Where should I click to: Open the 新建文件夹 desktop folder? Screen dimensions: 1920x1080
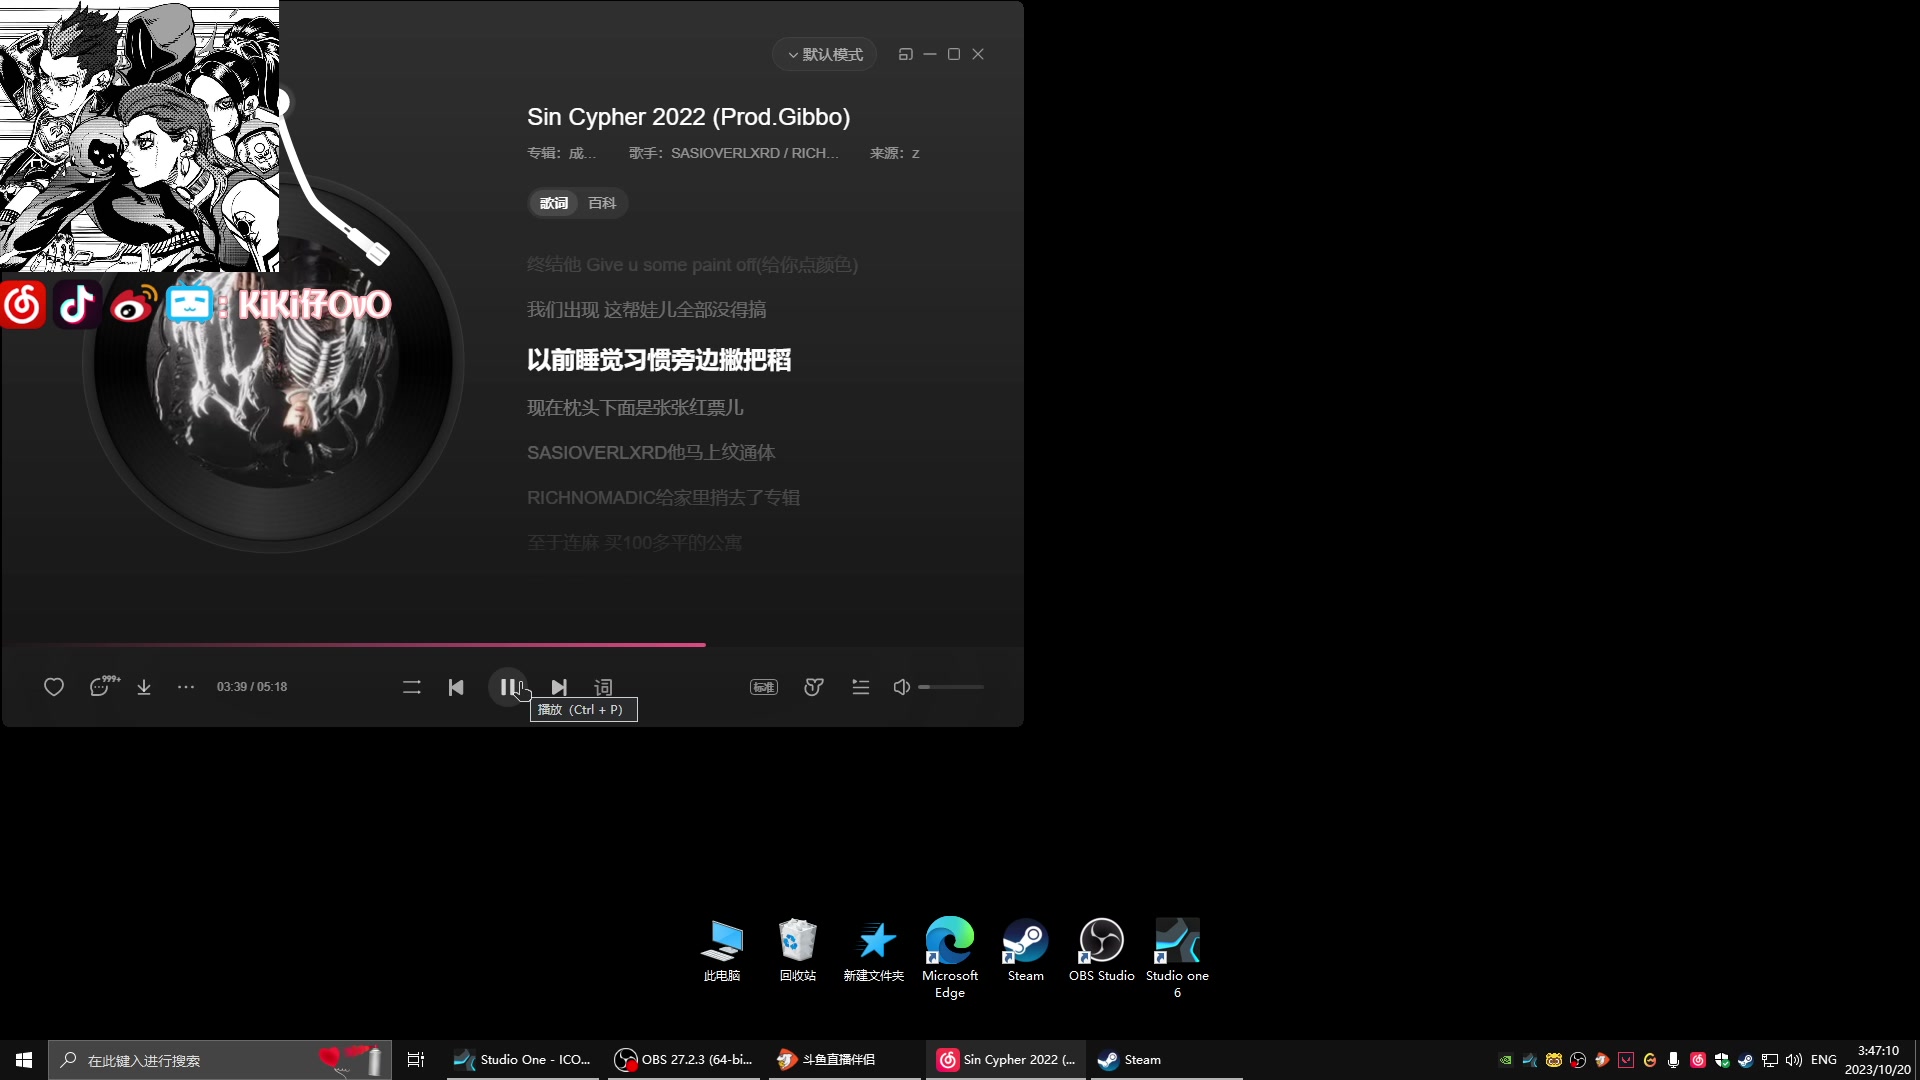point(874,950)
